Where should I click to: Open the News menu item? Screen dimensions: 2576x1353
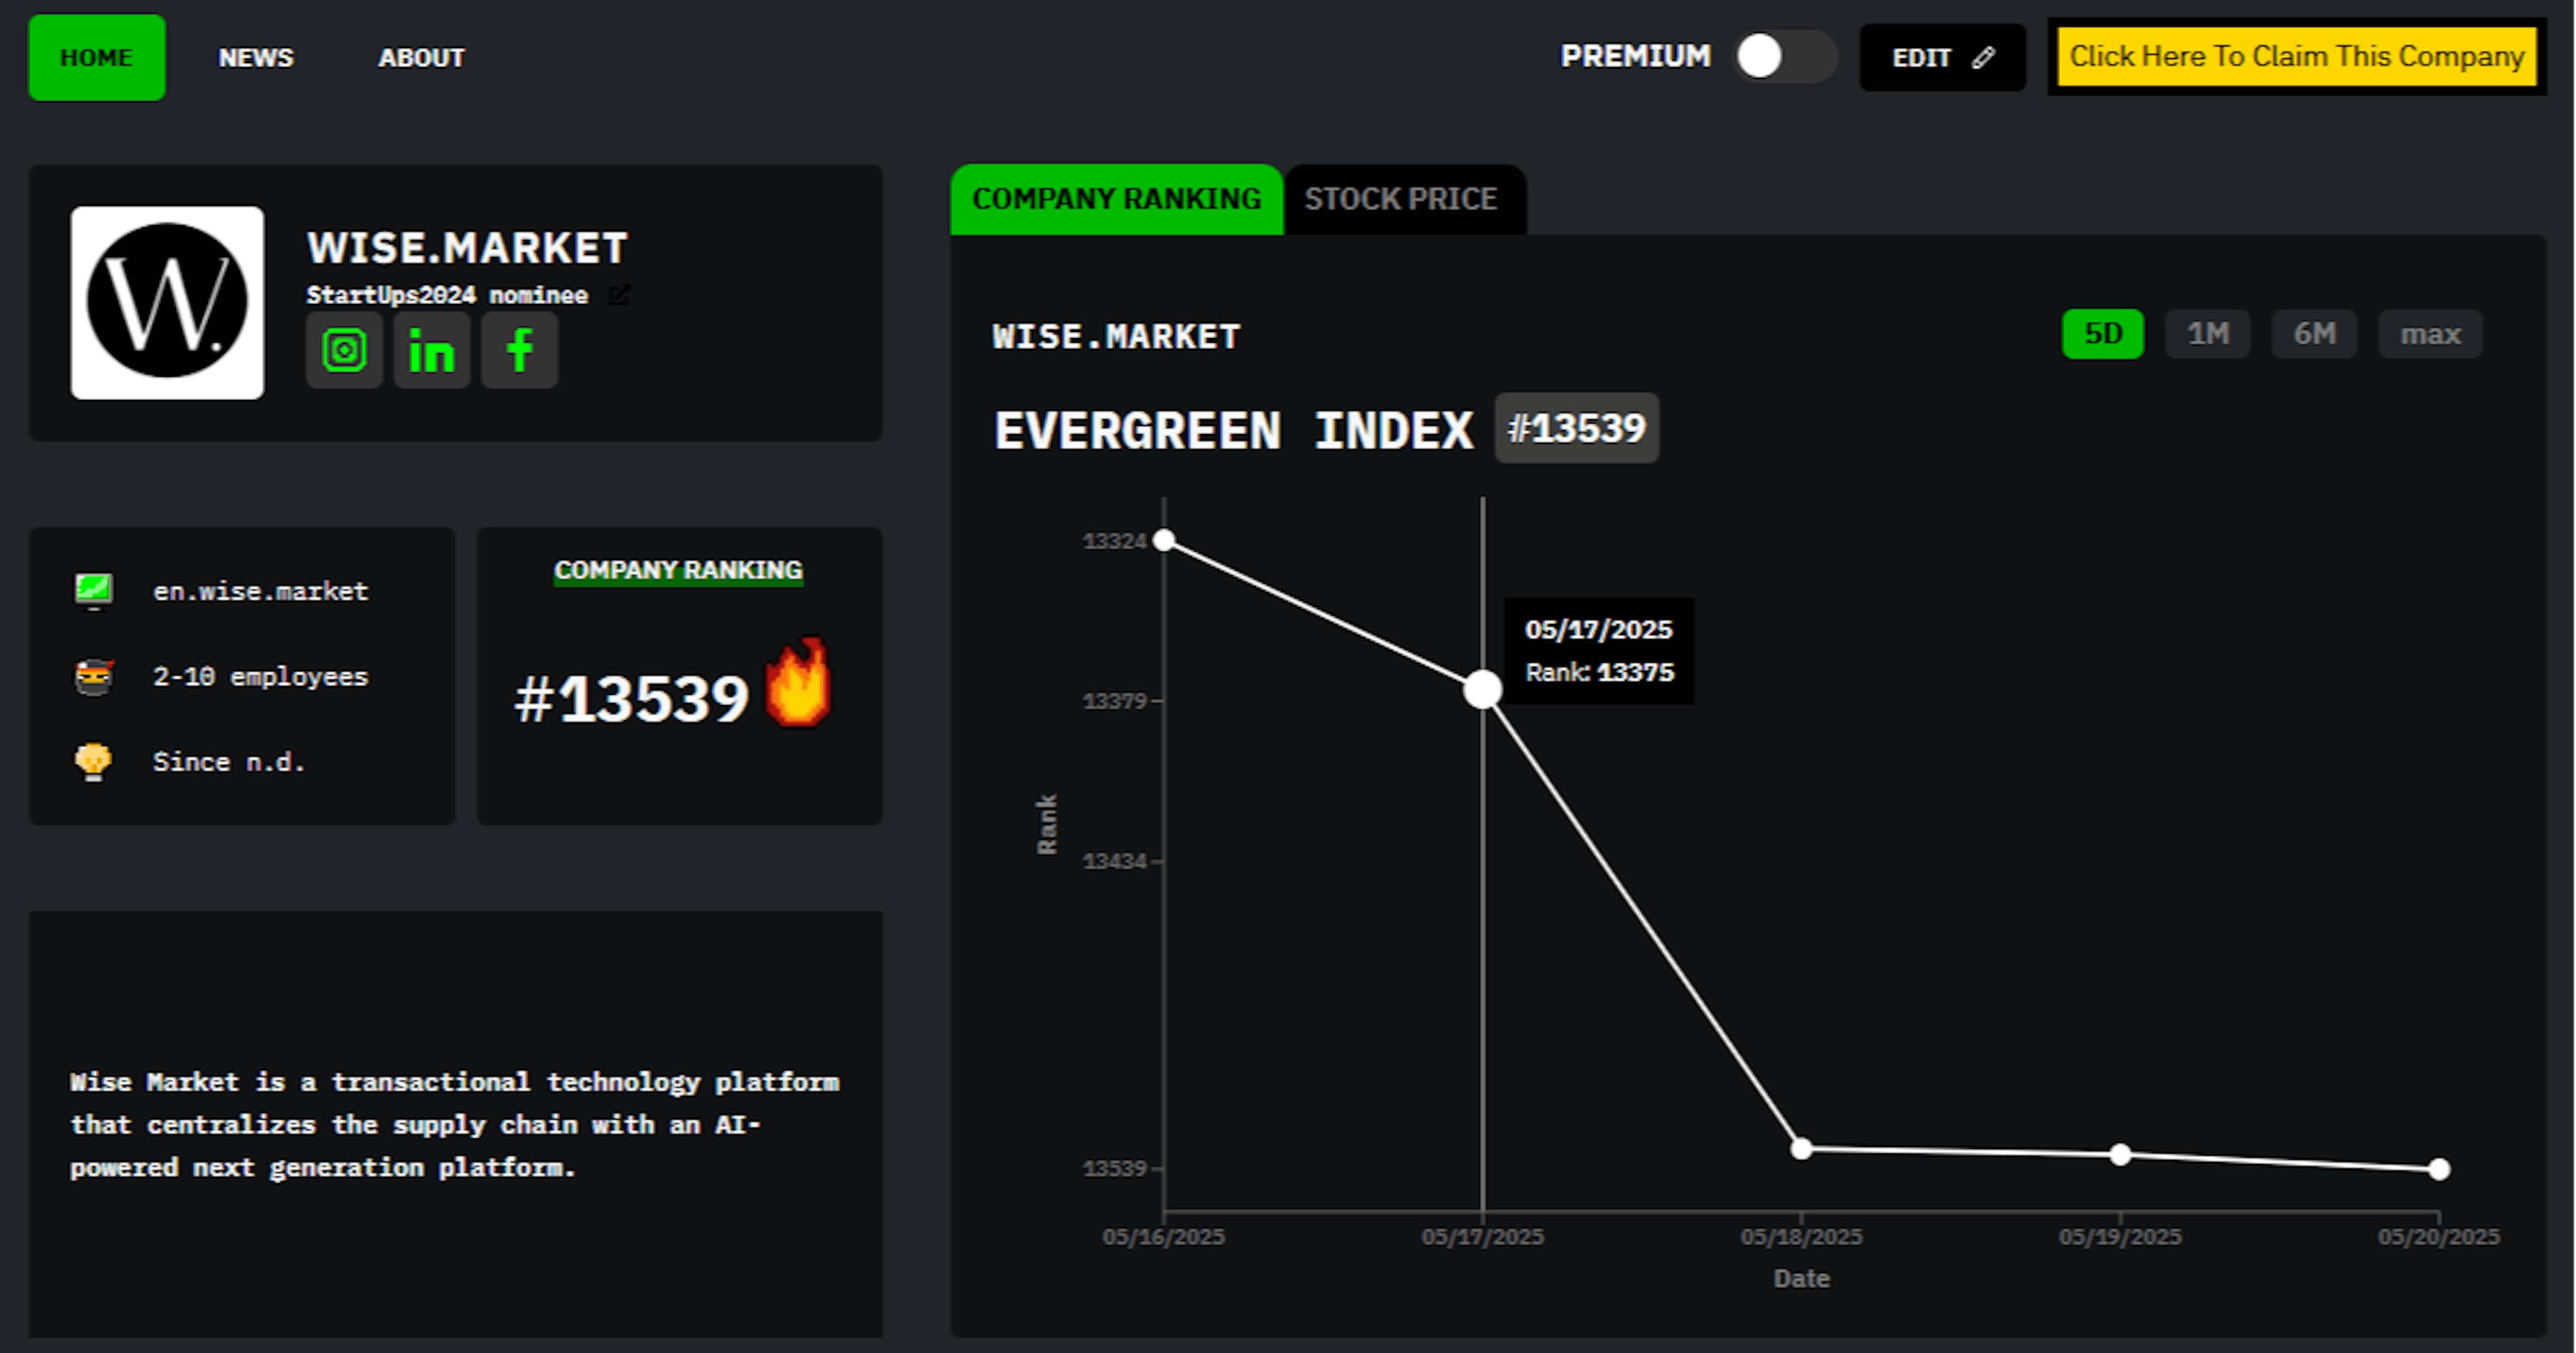pos(256,58)
